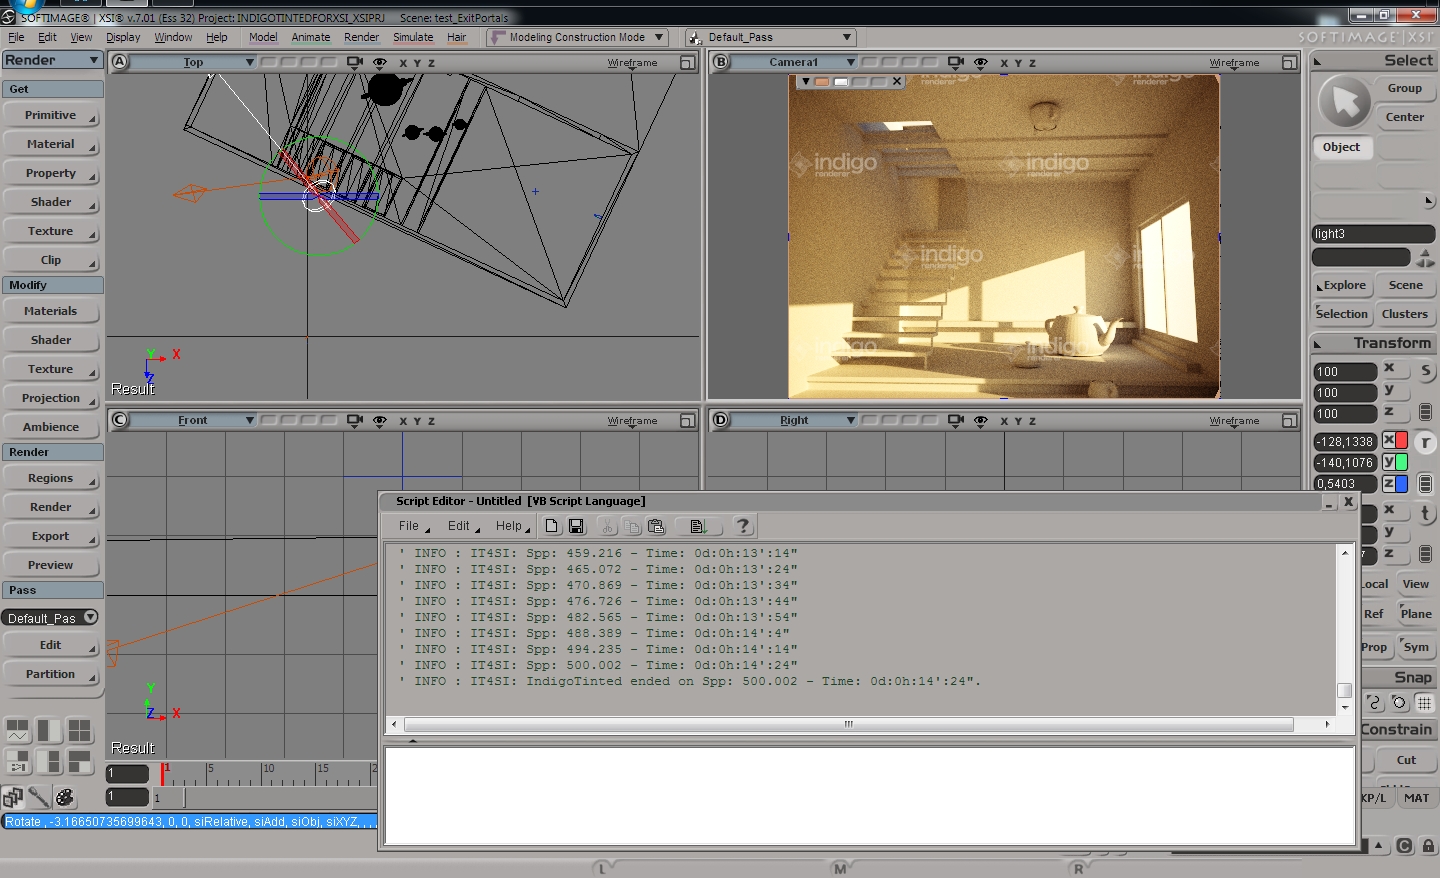
Task: Open the Display menu
Action: [x=123, y=37]
